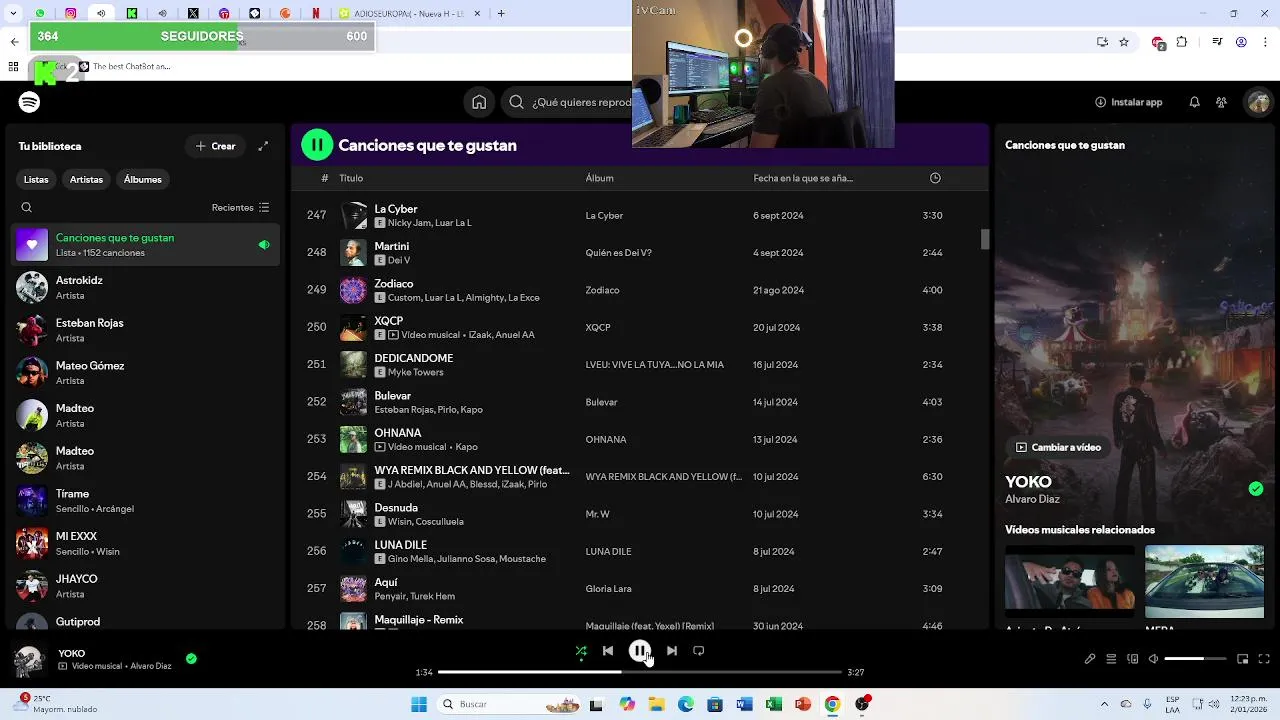Screen dimensions: 1280x720
Task: Open Esteban Rojas artist in library
Action: [146, 330]
